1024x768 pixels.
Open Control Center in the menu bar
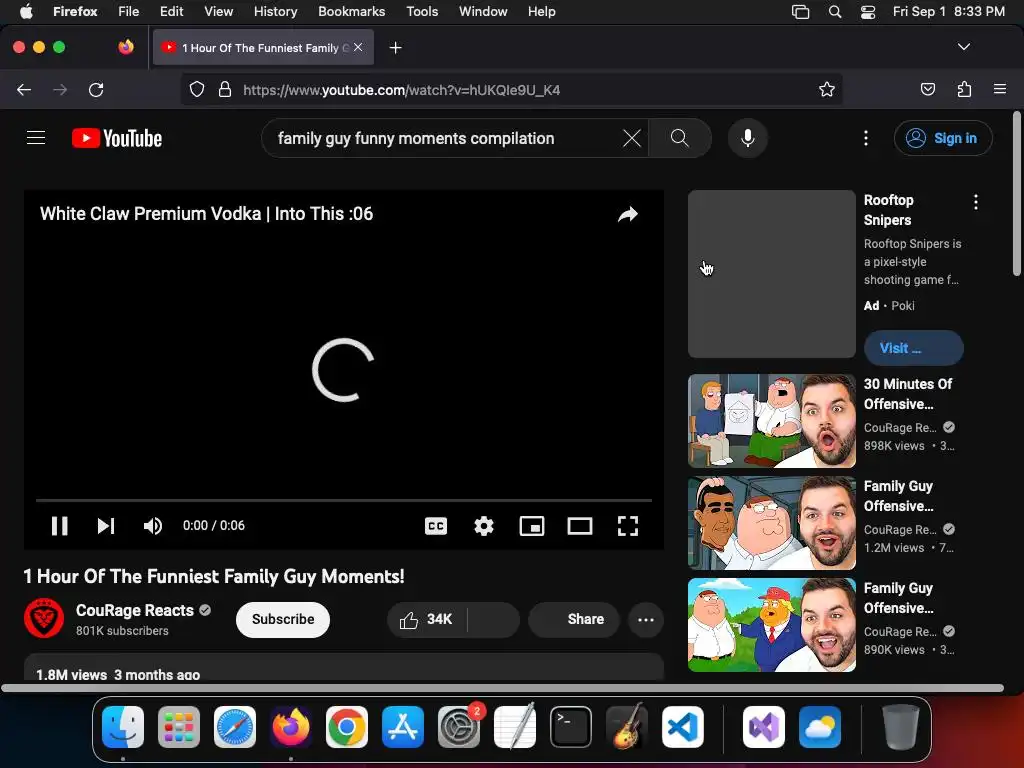pos(867,11)
